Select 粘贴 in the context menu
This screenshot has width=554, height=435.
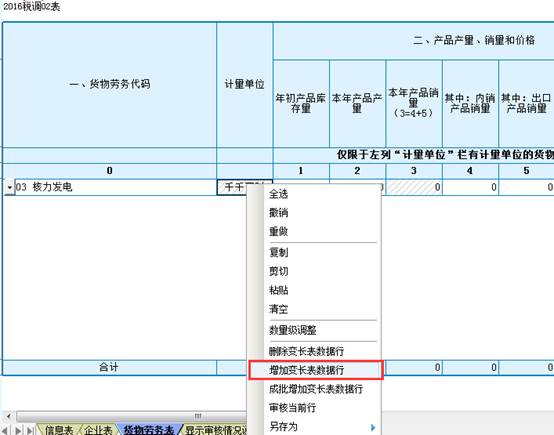[278, 290]
